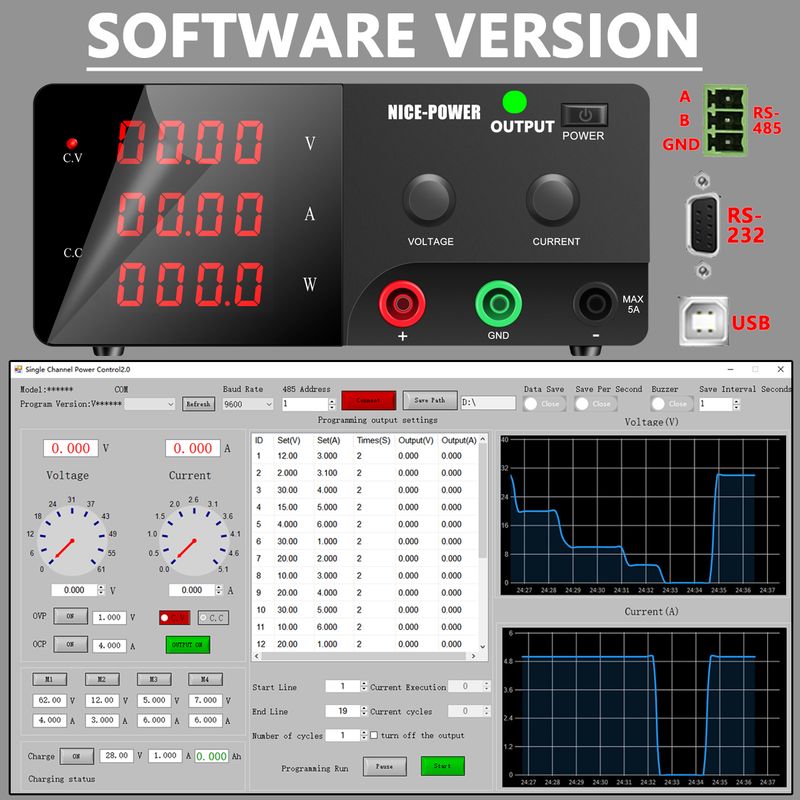Check 'turn off the output' checkbox
This screenshot has width=800, height=800.
(x=374, y=736)
